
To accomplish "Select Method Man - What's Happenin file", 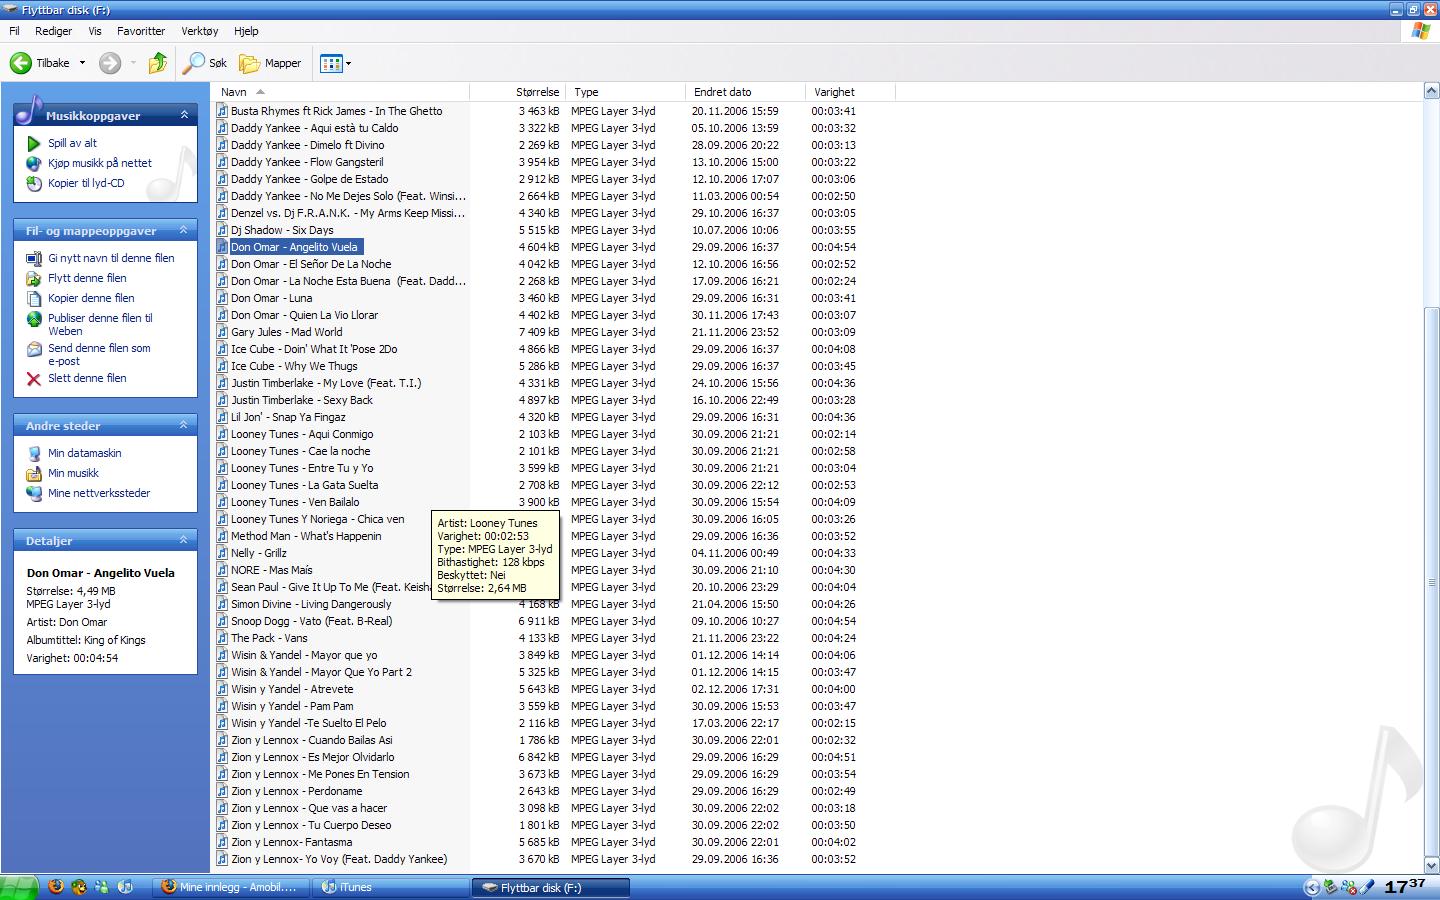I will coord(306,536).
